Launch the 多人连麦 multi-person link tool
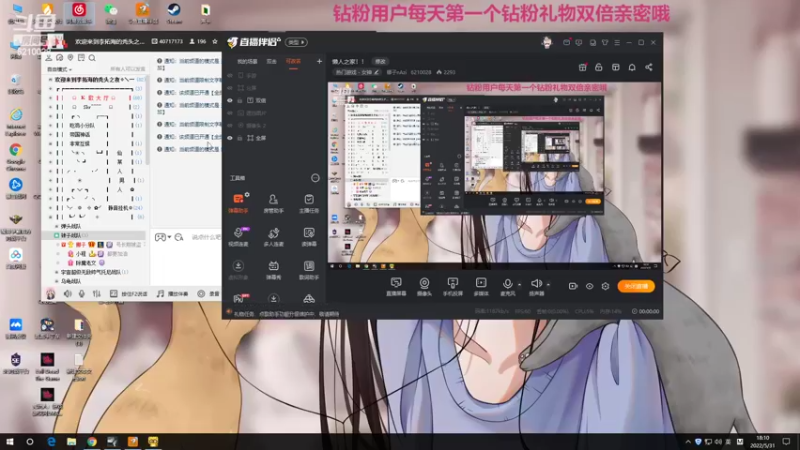This screenshot has height=450, width=800. pyautogui.click(x=273, y=237)
